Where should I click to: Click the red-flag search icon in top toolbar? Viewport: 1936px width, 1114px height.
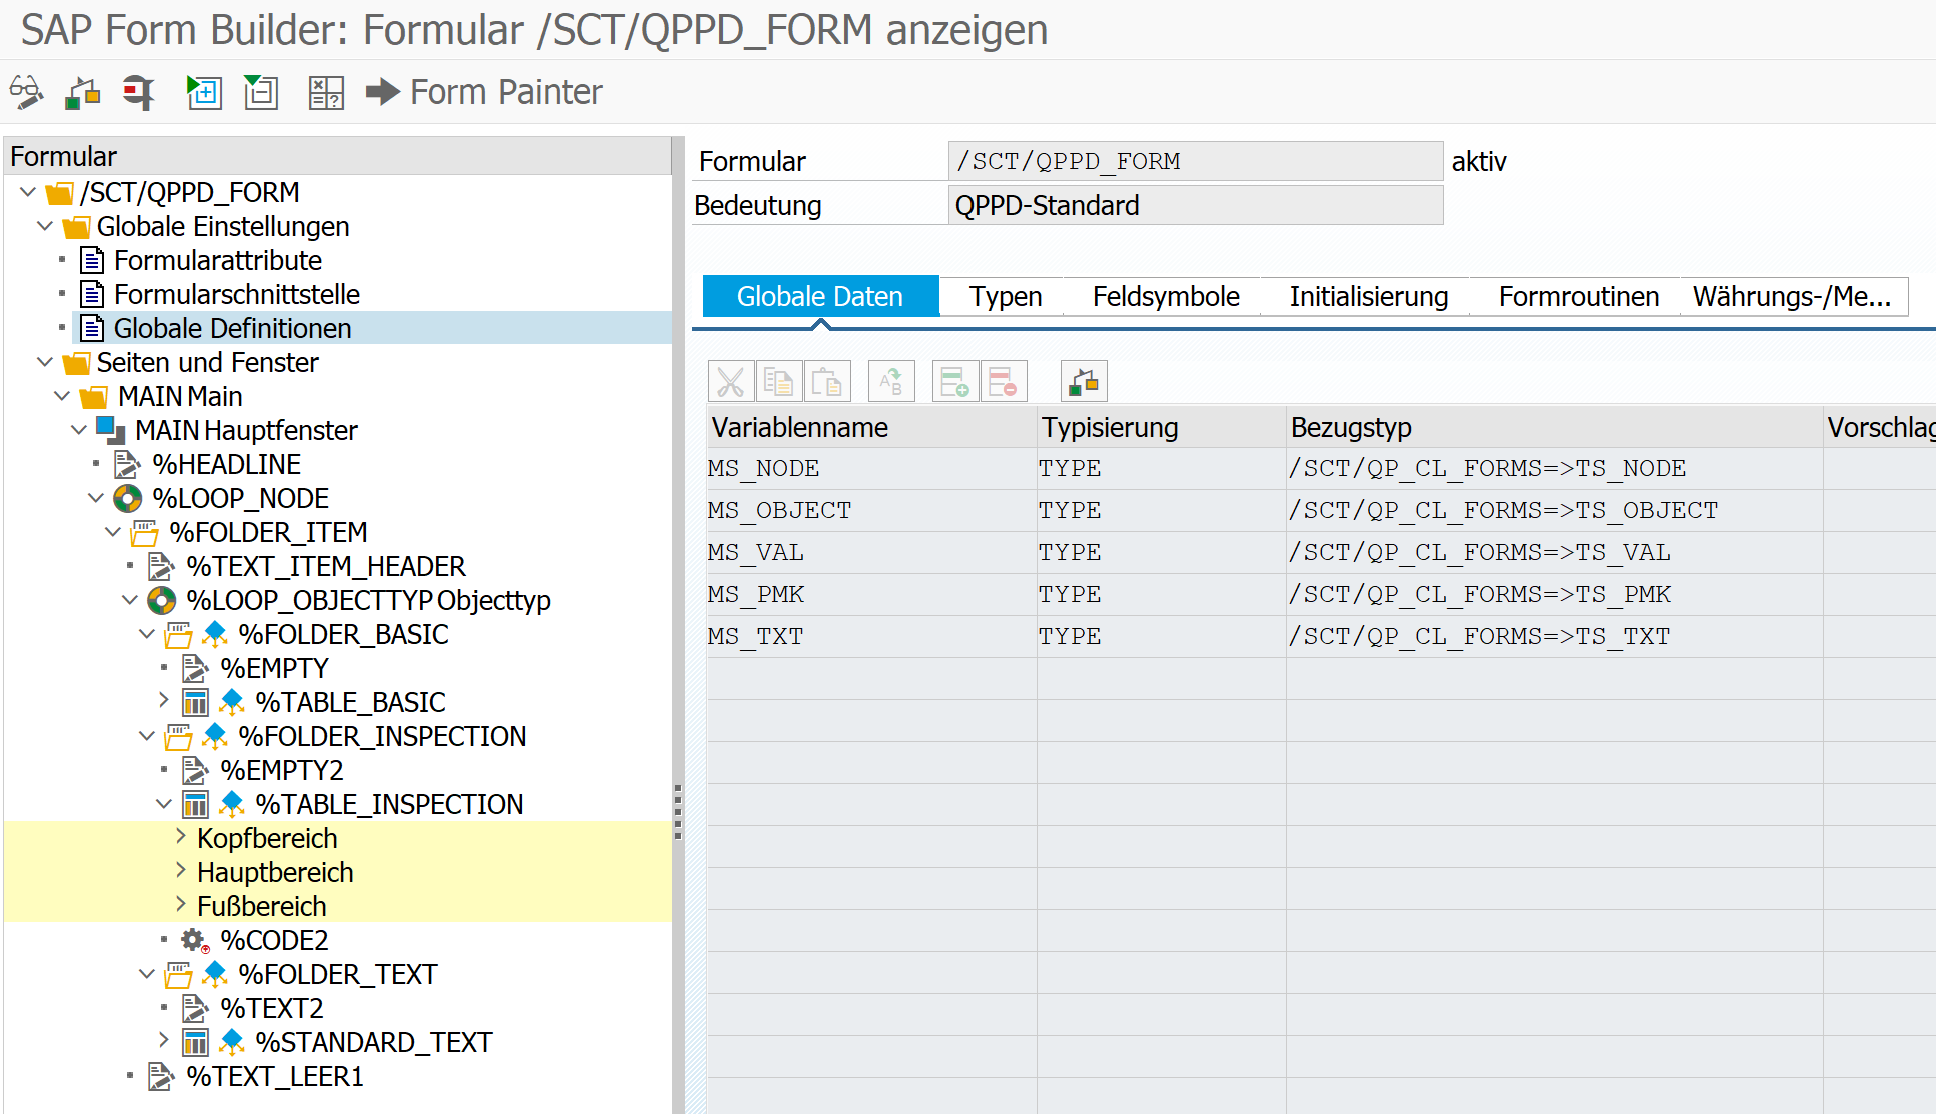coord(138,93)
